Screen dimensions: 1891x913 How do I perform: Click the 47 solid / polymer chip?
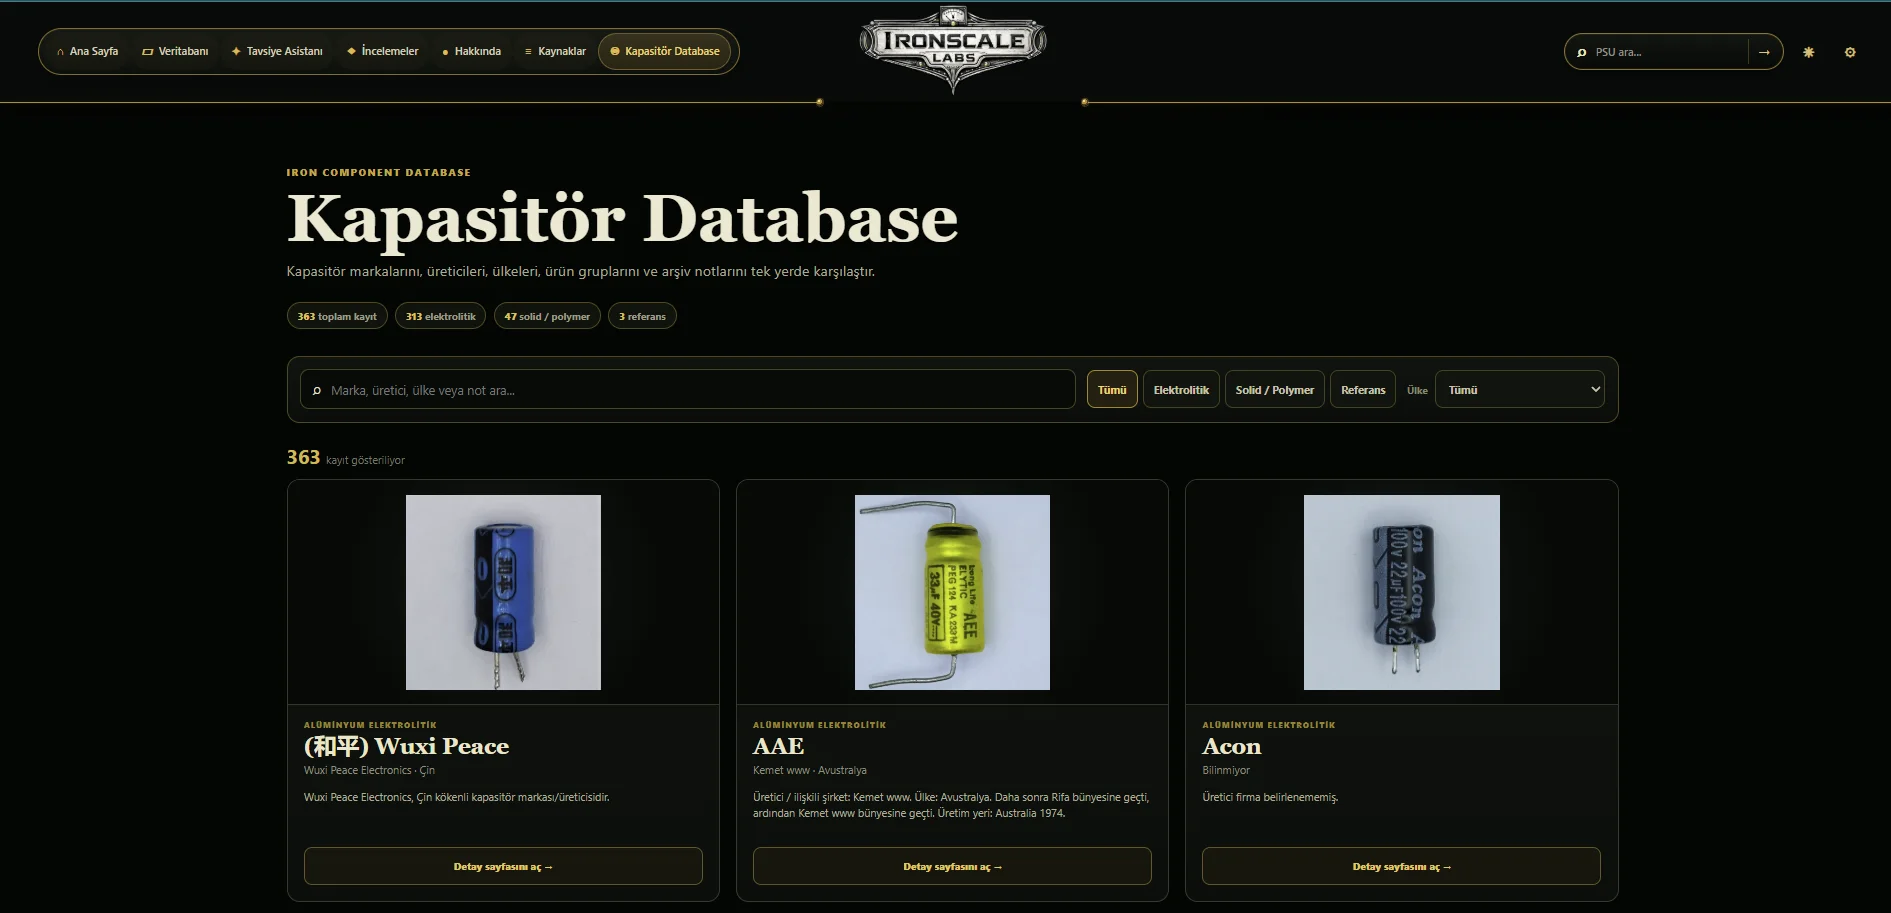coord(547,316)
